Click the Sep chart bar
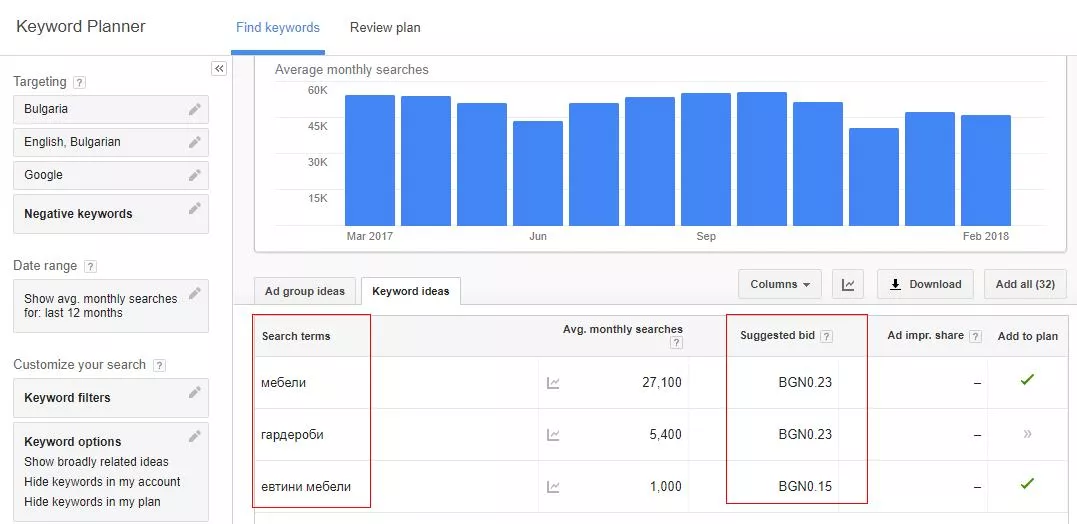 pos(705,159)
